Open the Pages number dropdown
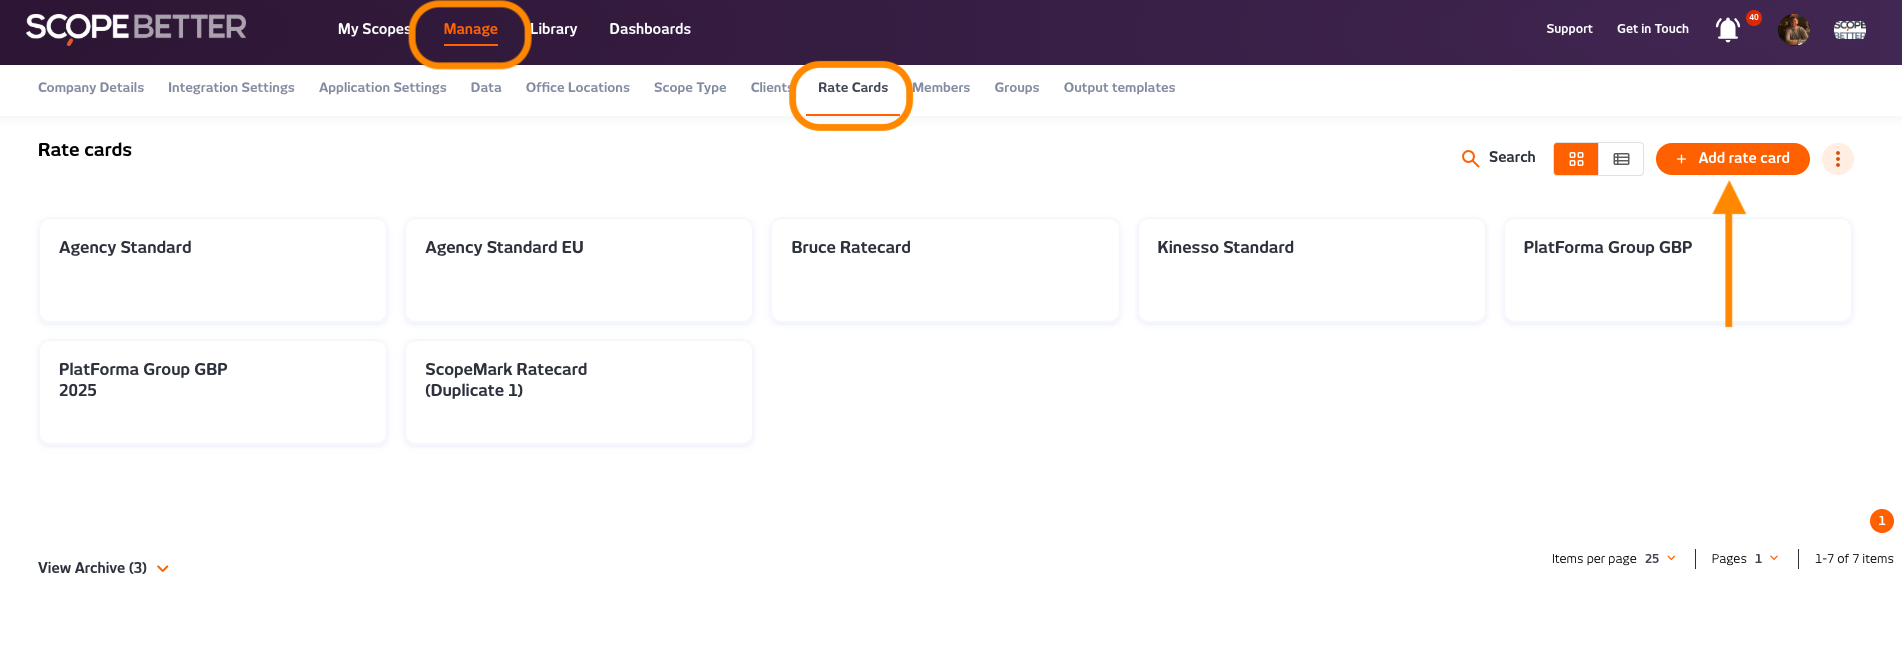The image size is (1902, 668). coord(1766,559)
